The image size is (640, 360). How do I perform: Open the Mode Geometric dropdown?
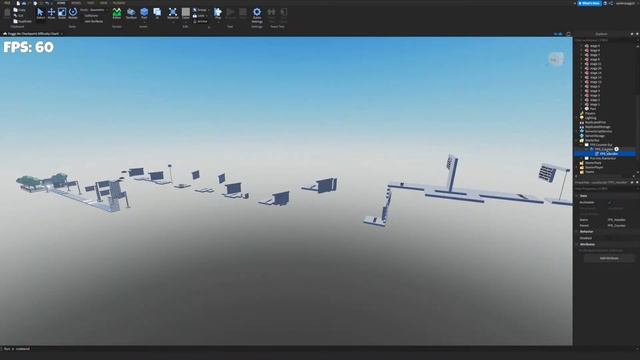(94, 10)
